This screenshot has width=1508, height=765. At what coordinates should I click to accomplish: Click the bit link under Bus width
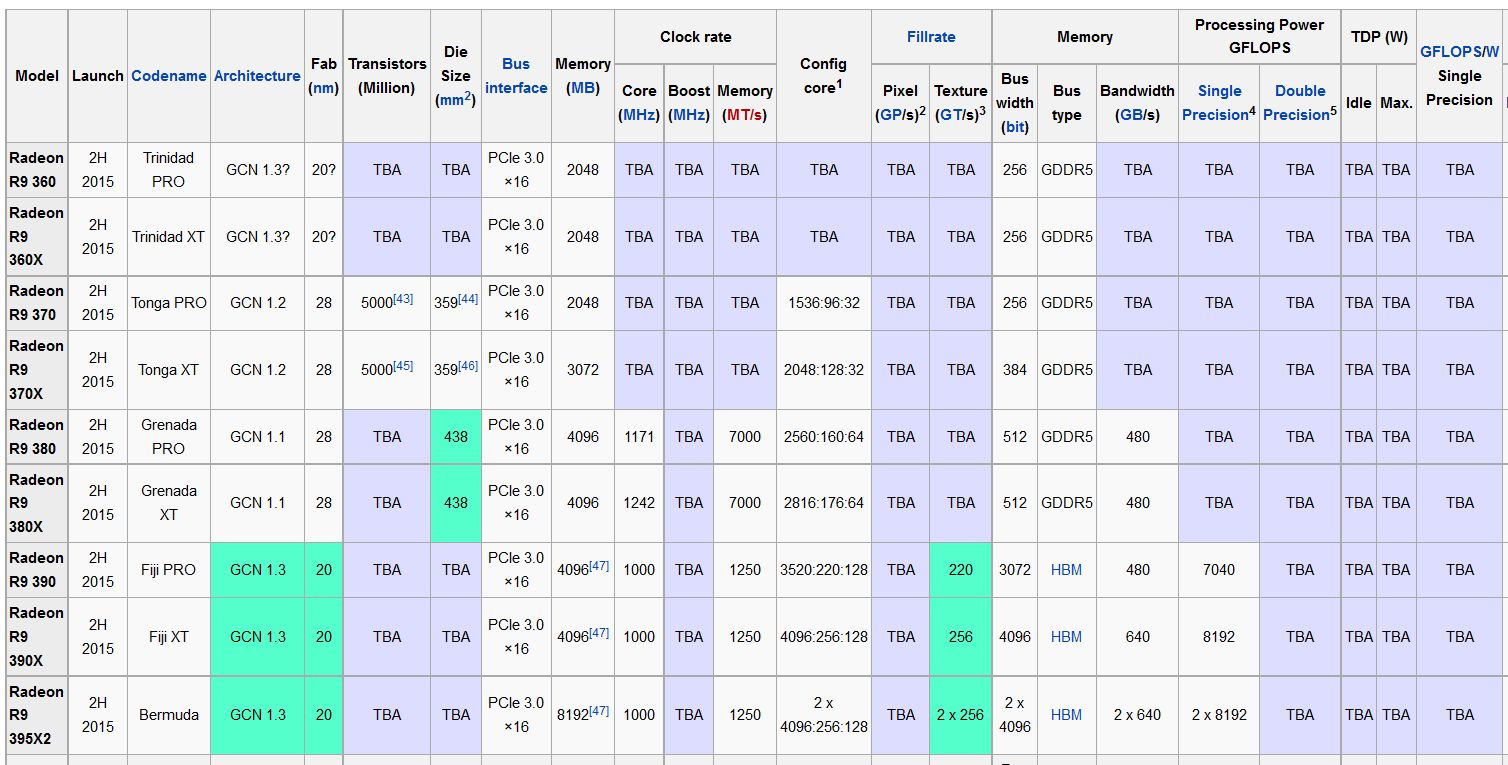(1015, 127)
